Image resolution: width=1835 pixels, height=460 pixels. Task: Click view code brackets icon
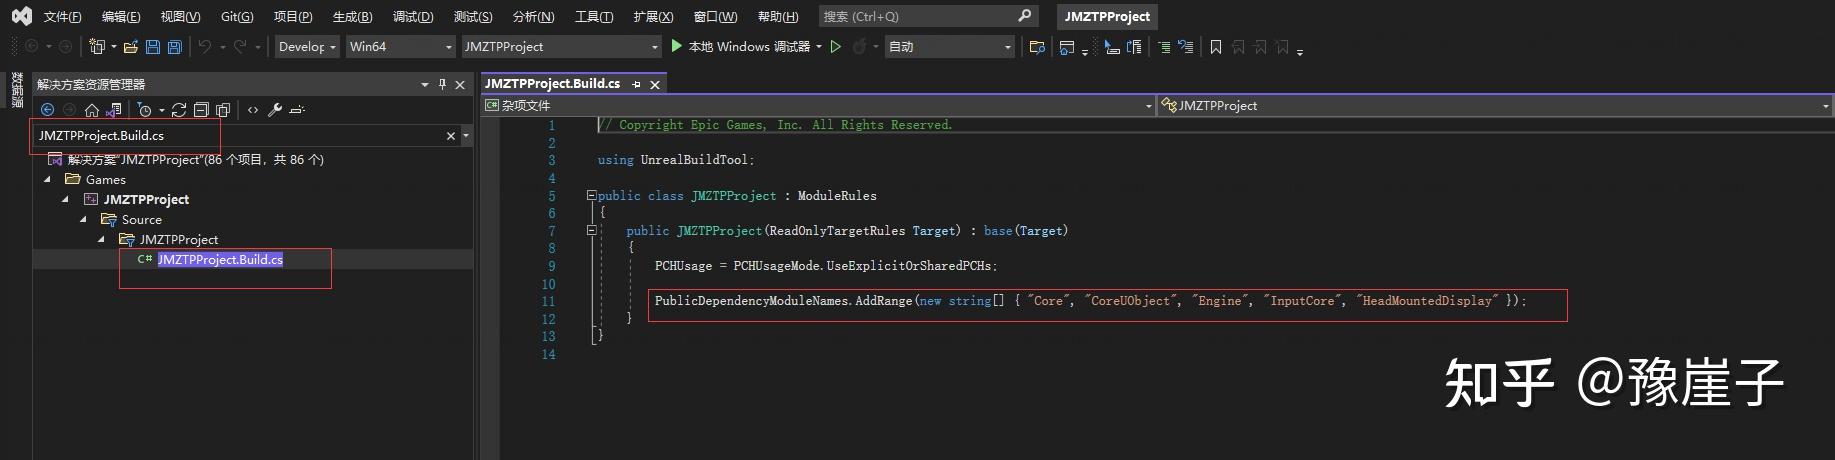pos(253,110)
